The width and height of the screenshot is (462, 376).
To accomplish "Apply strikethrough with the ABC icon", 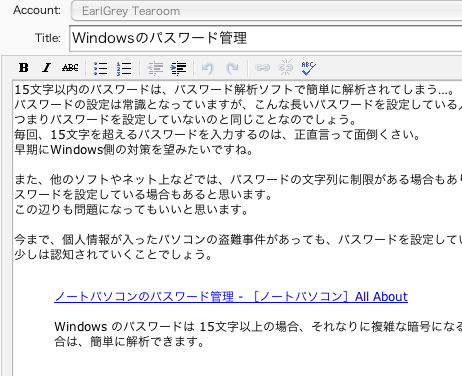I will coord(70,68).
